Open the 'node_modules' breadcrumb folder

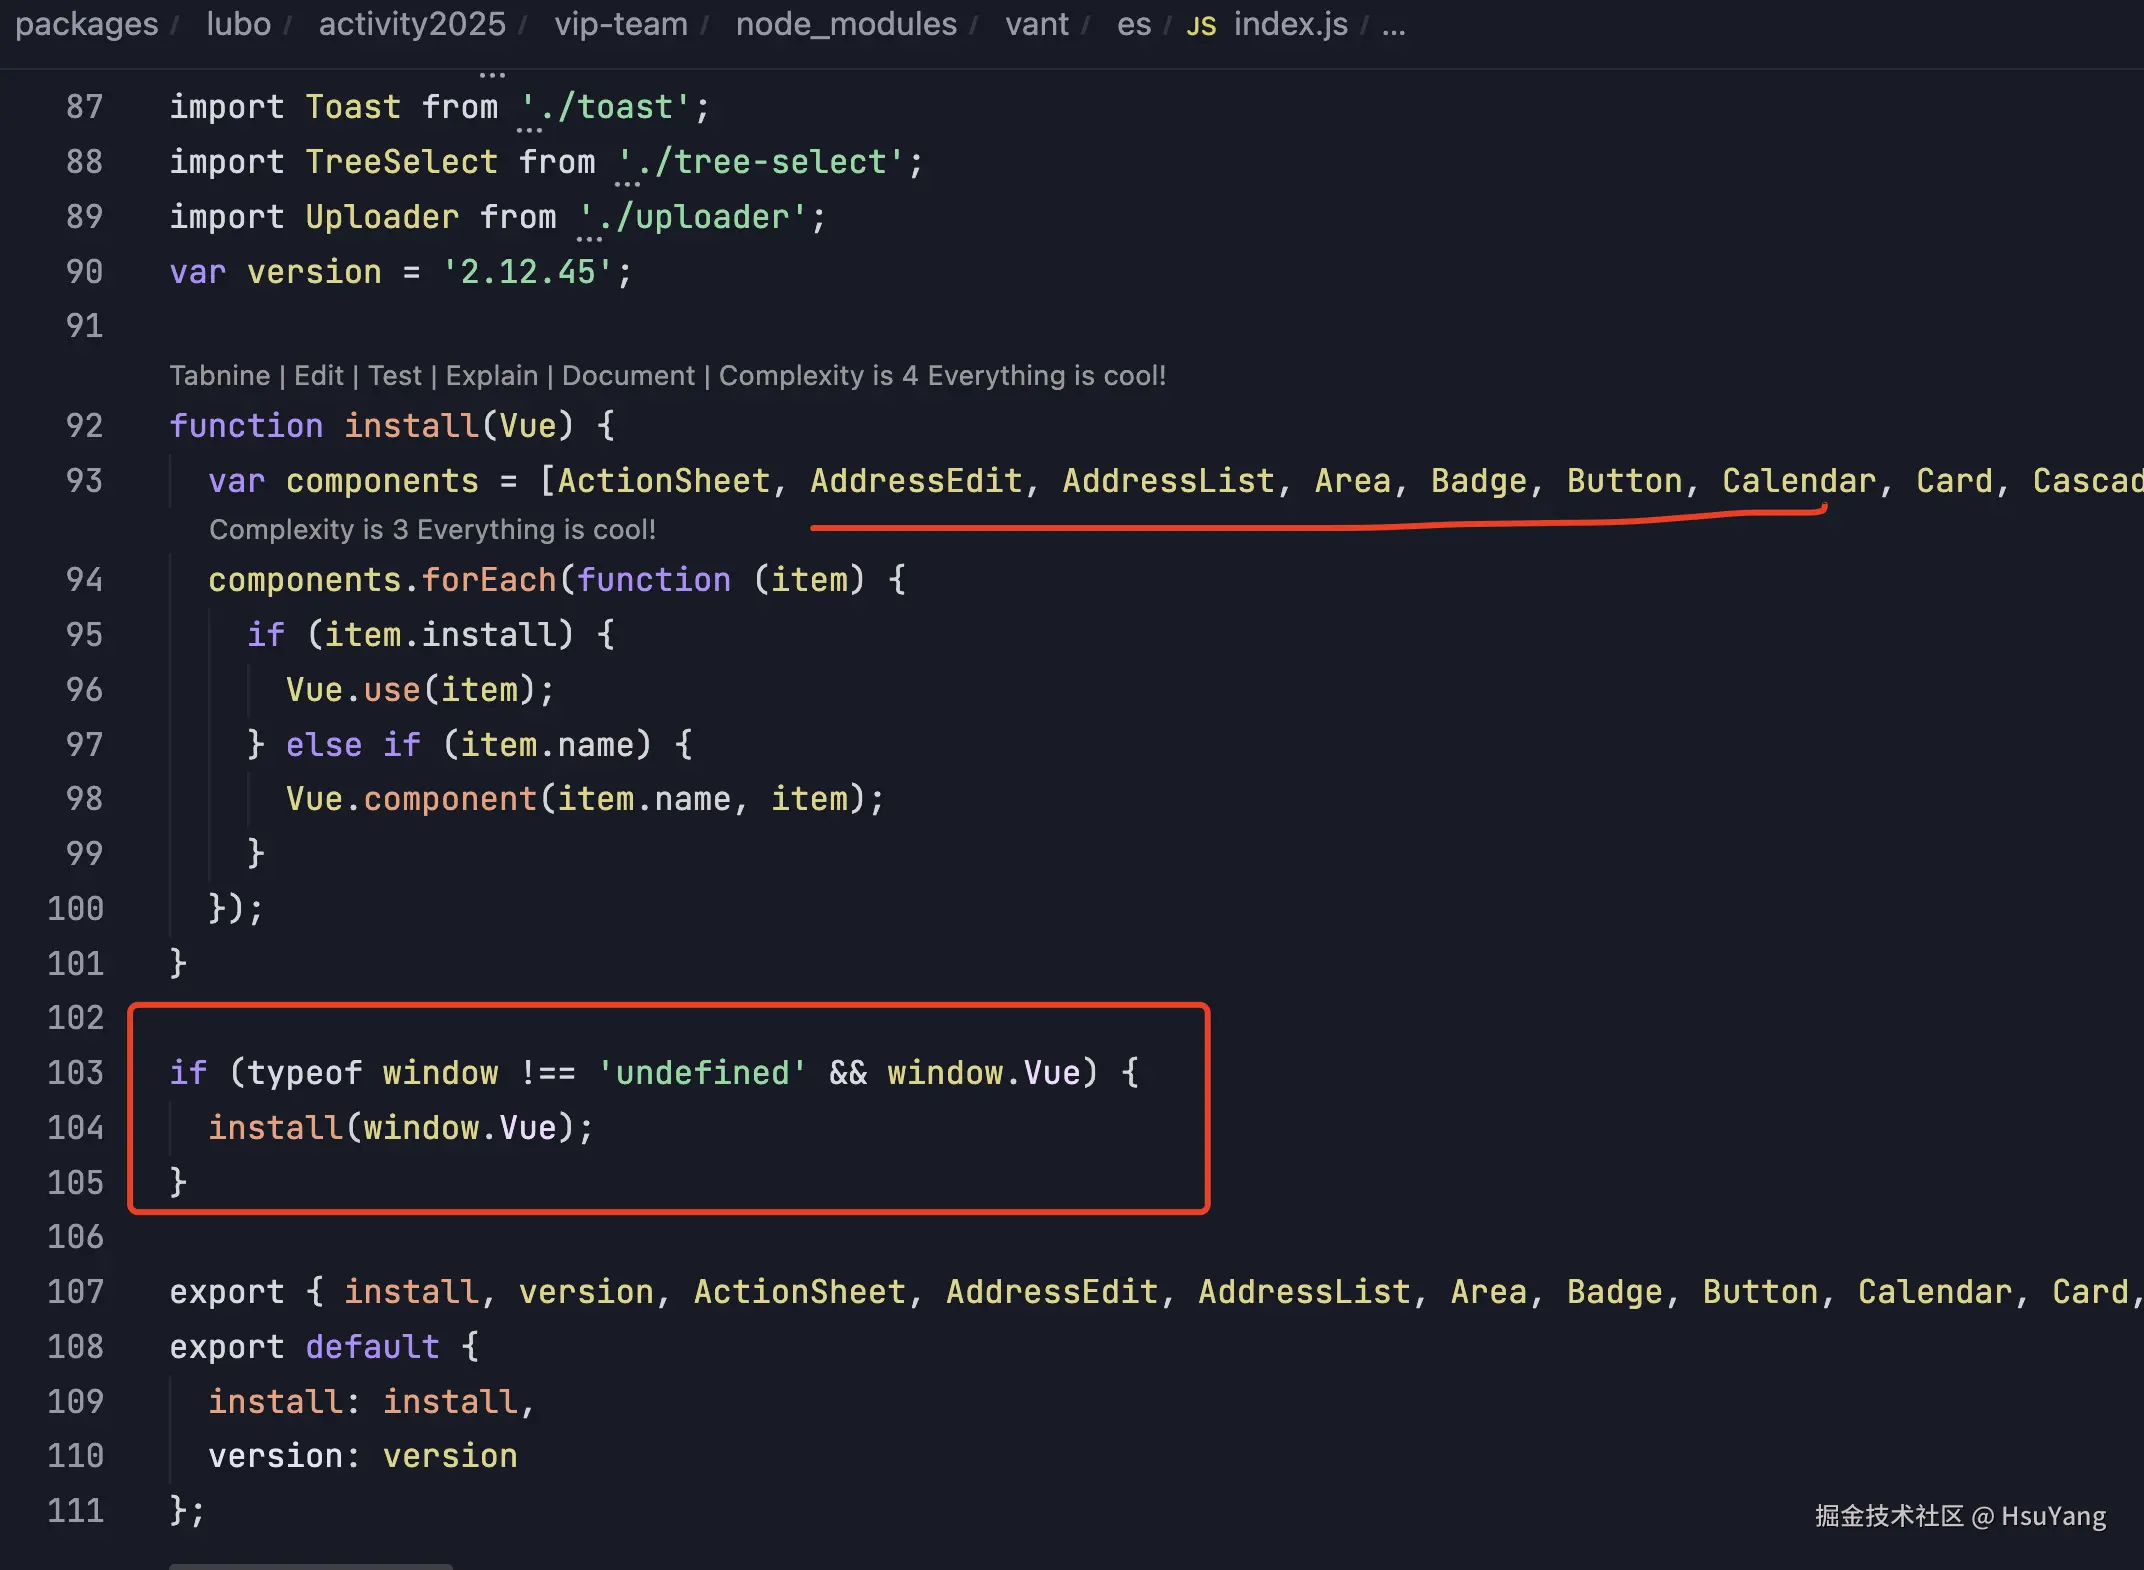(x=846, y=24)
